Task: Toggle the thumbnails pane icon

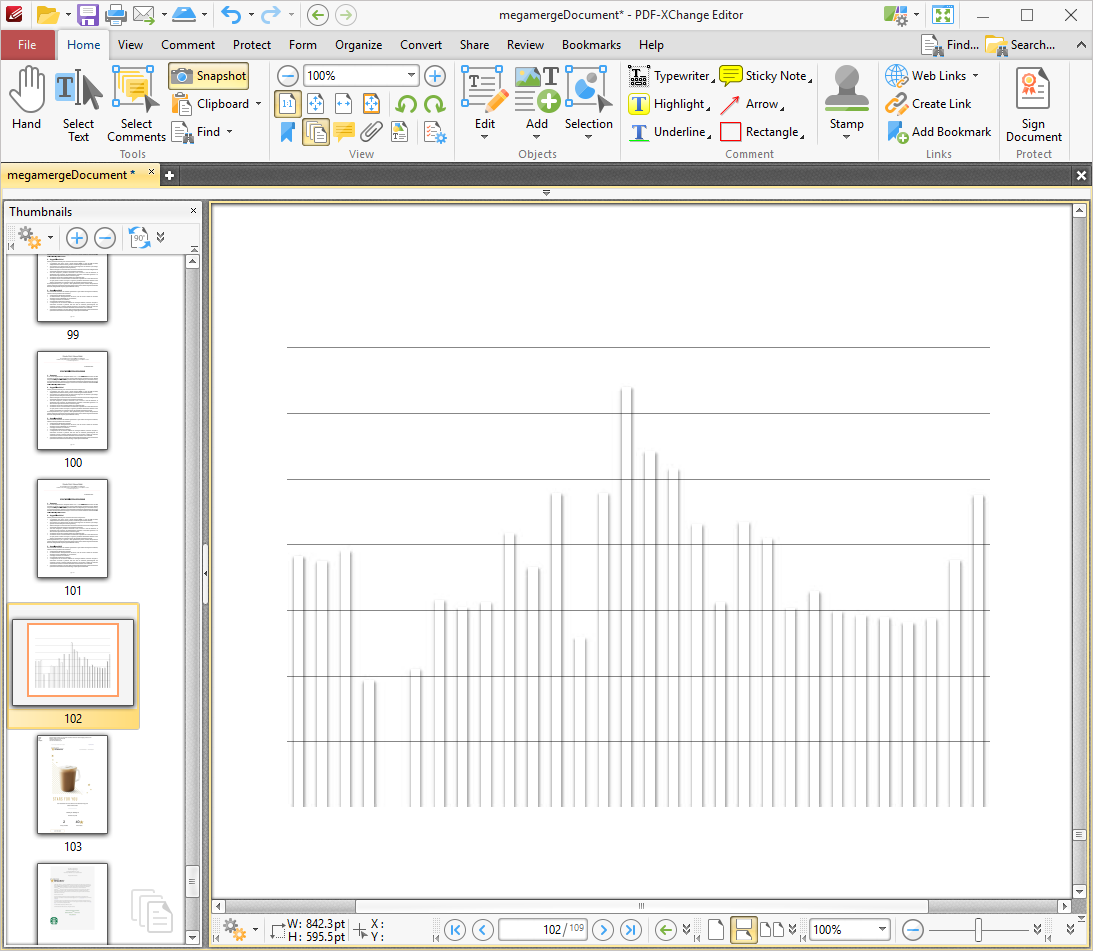Action: tap(316, 132)
